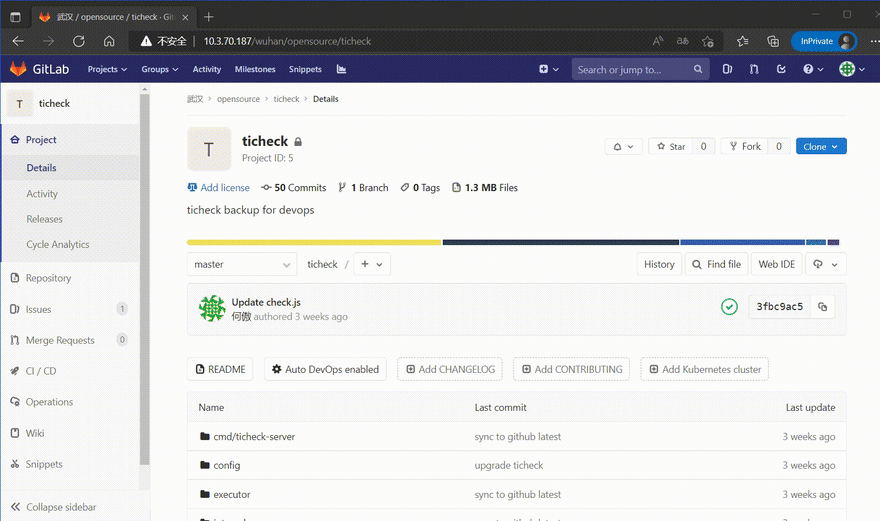Viewport: 880px width, 521px height.
Task: Click the History button
Action: [x=659, y=264]
